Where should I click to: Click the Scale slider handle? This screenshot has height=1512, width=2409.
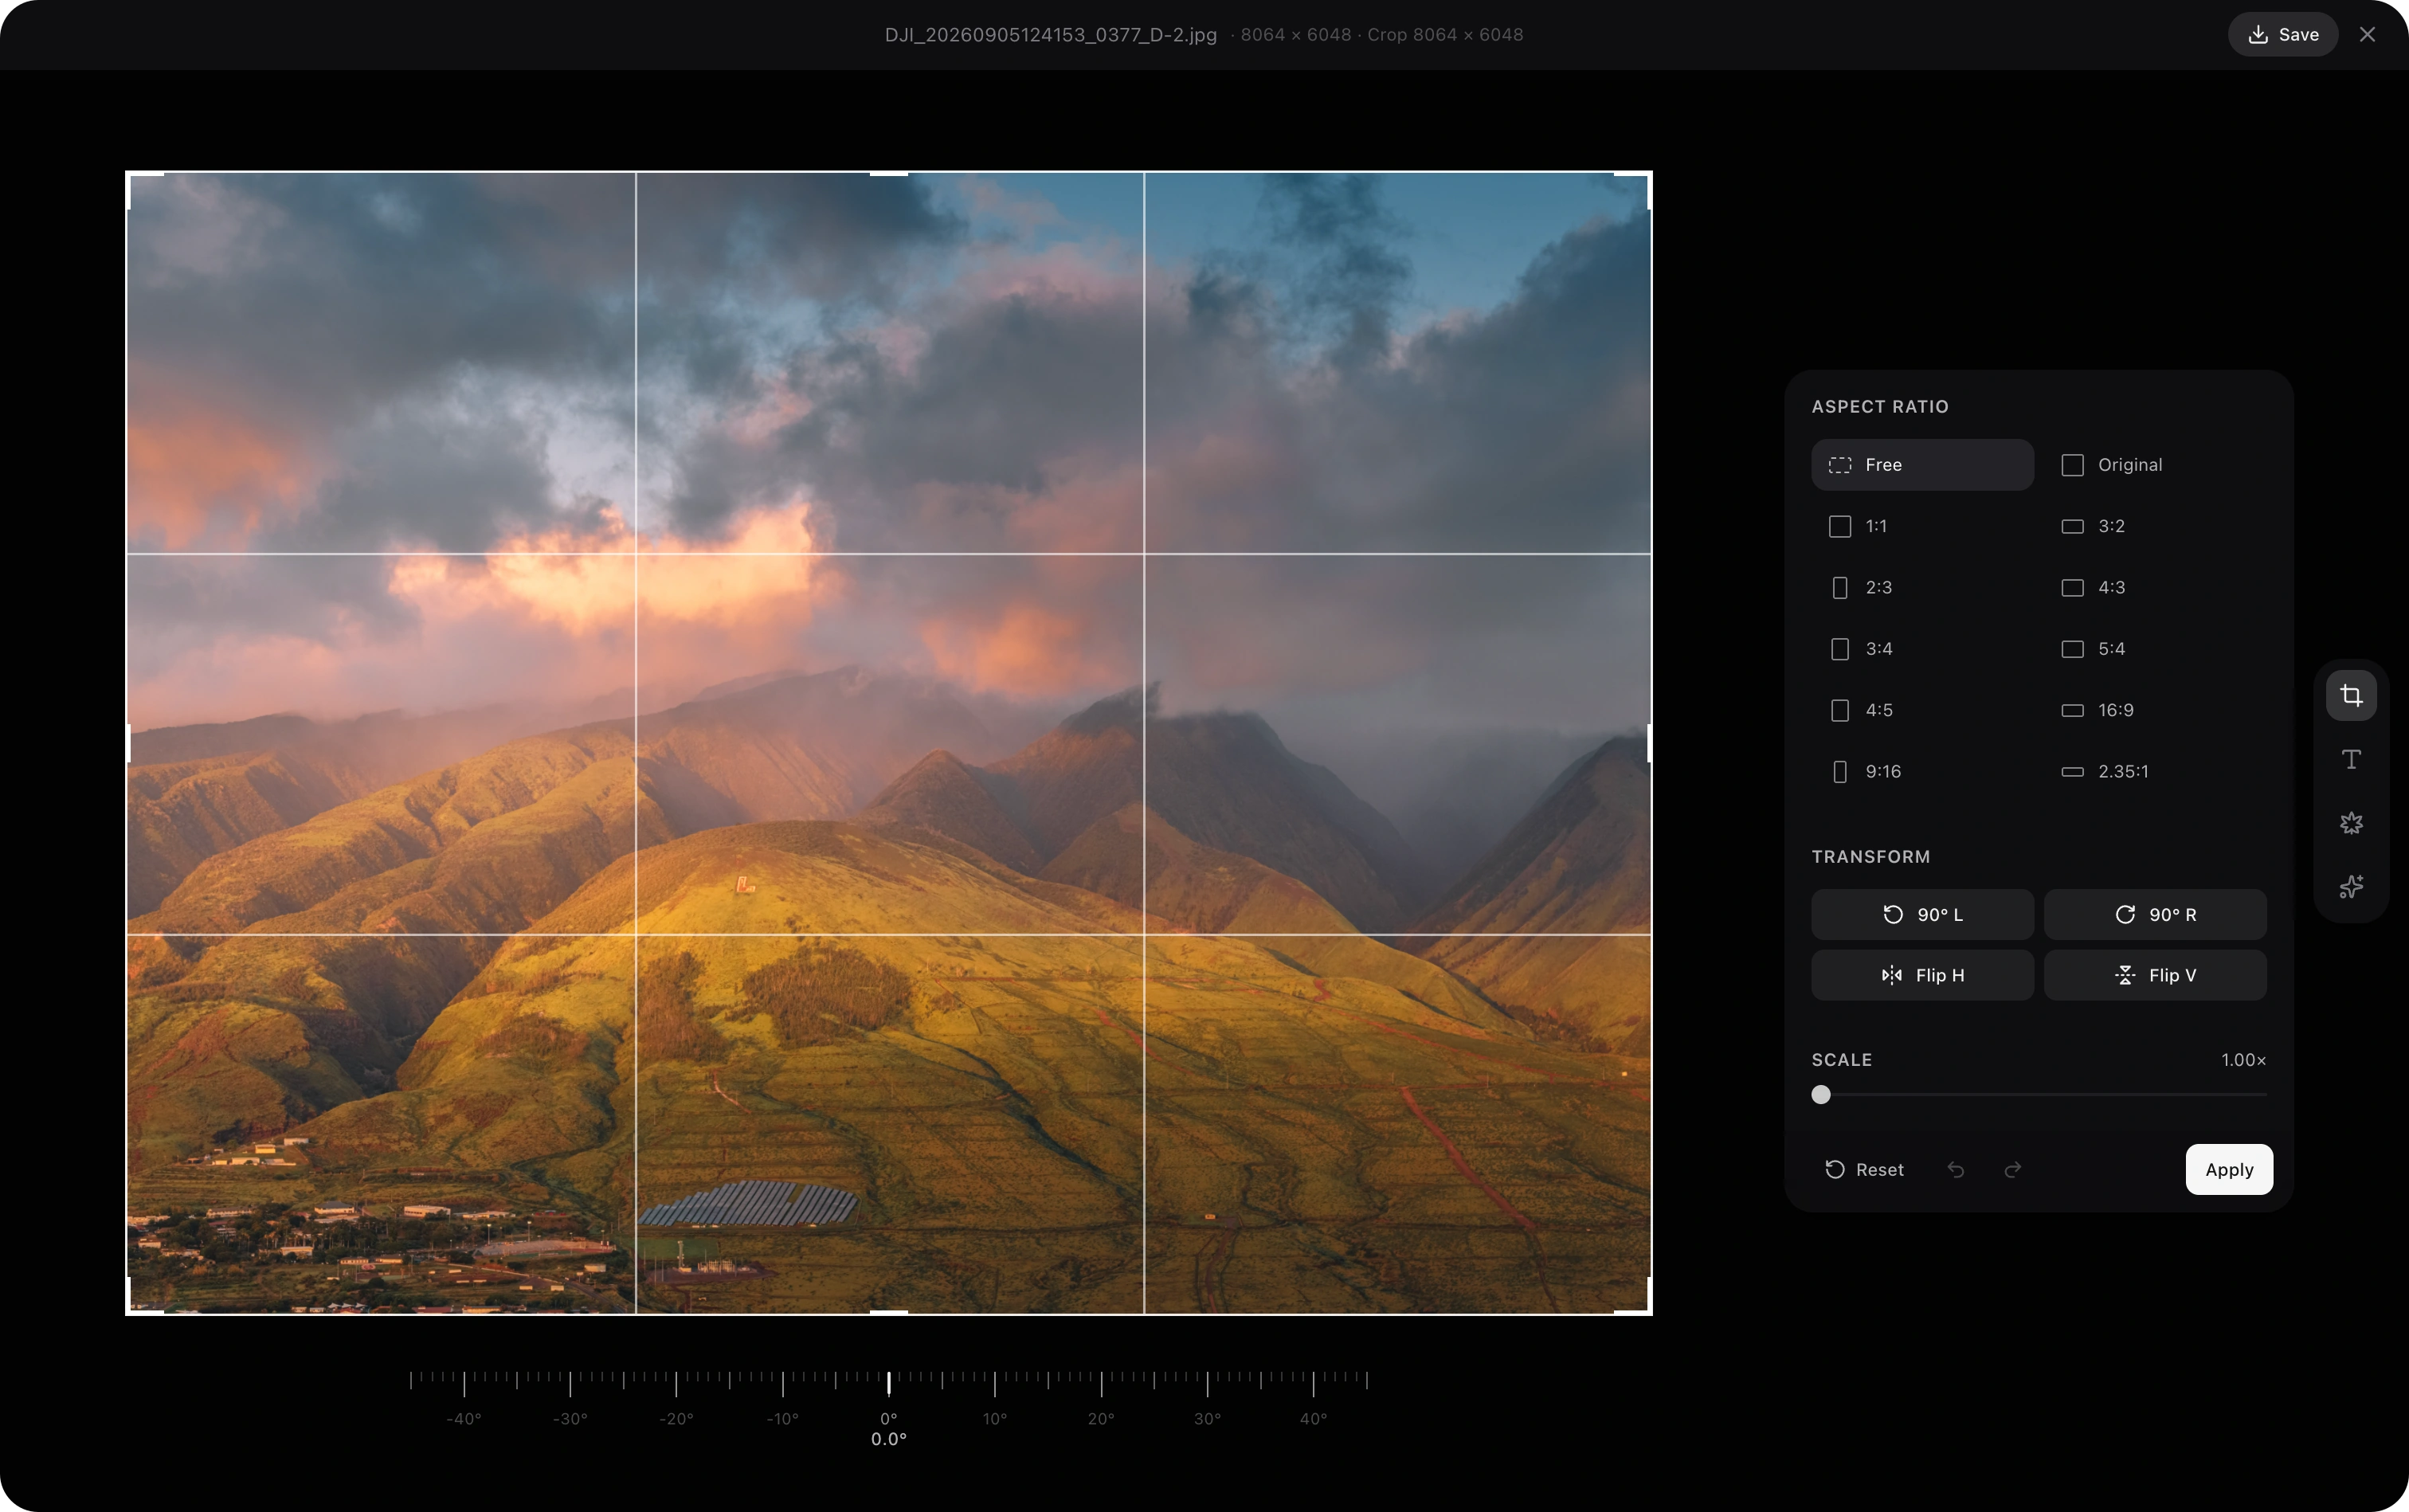[1821, 1095]
